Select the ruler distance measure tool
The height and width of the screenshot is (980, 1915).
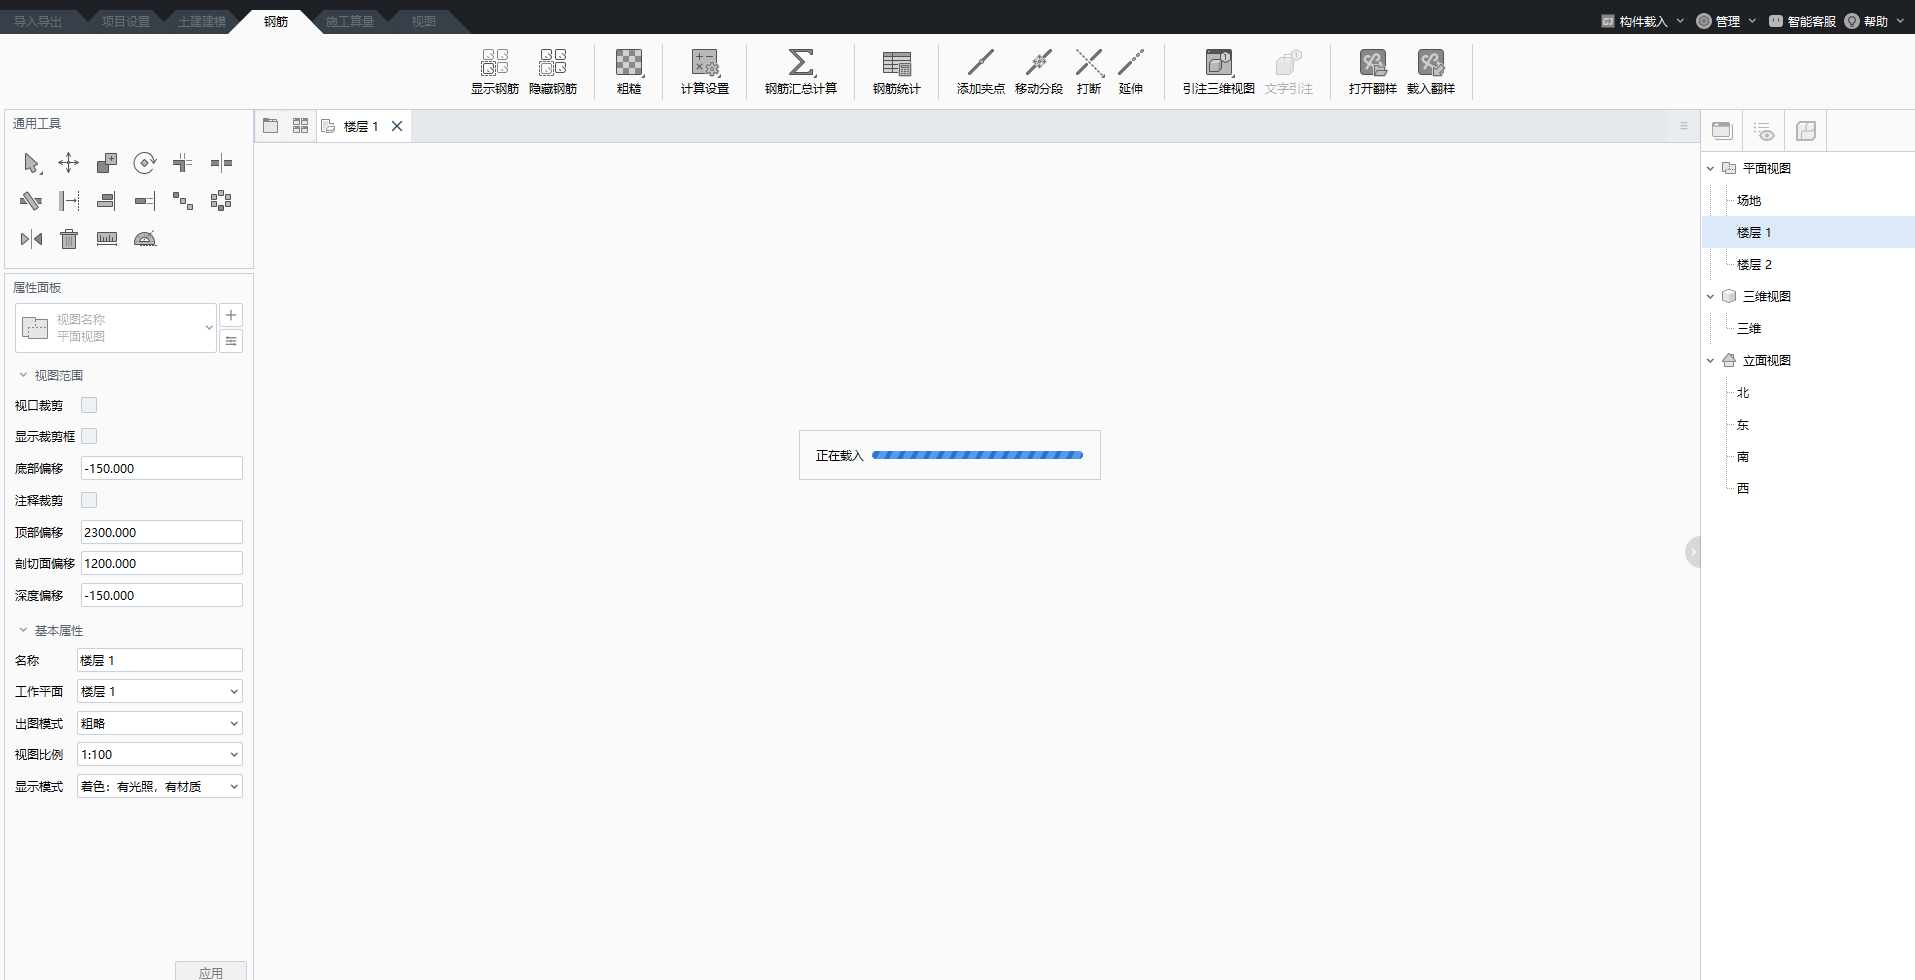(x=107, y=239)
